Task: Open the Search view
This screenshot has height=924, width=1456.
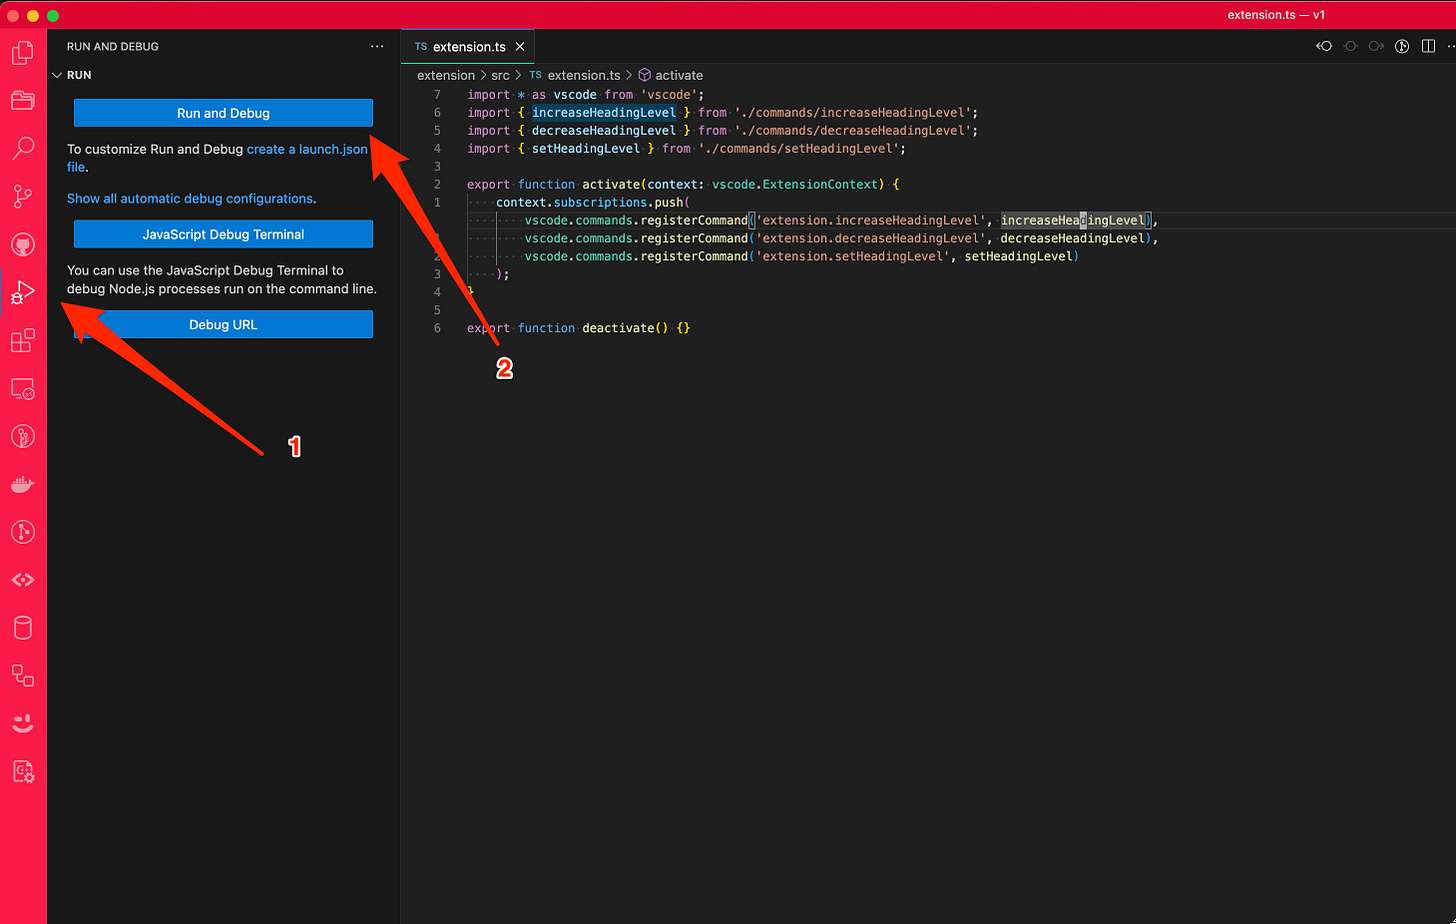Action: click(x=22, y=148)
